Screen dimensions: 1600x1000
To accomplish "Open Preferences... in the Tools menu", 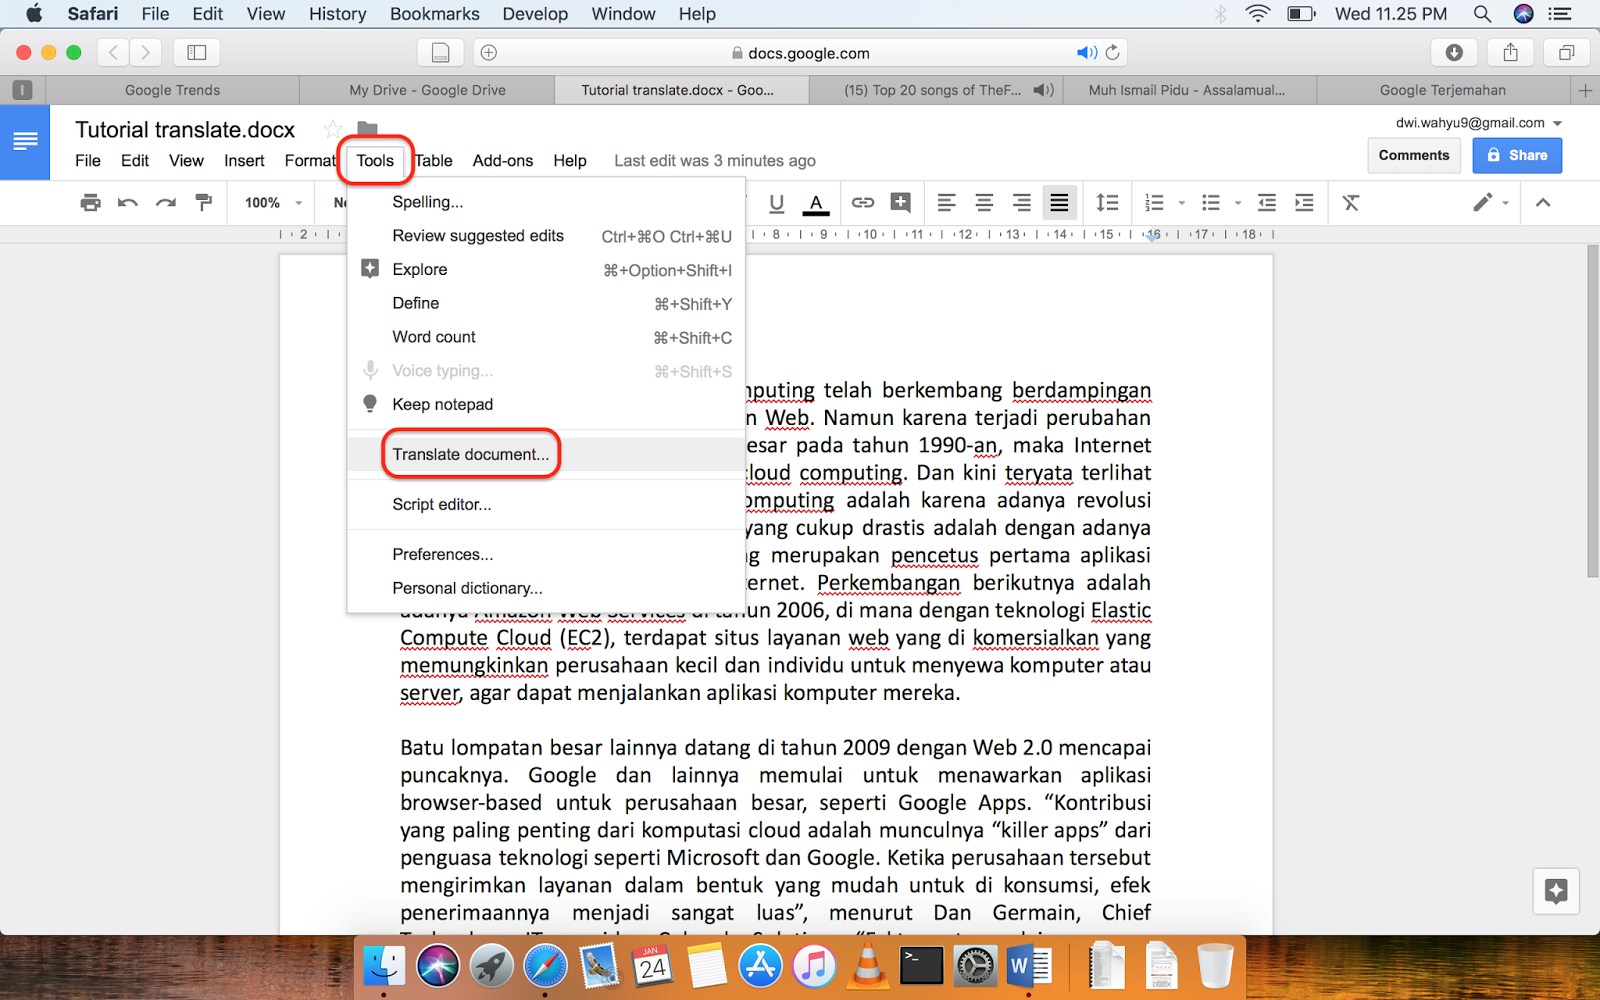I will 546,554.
